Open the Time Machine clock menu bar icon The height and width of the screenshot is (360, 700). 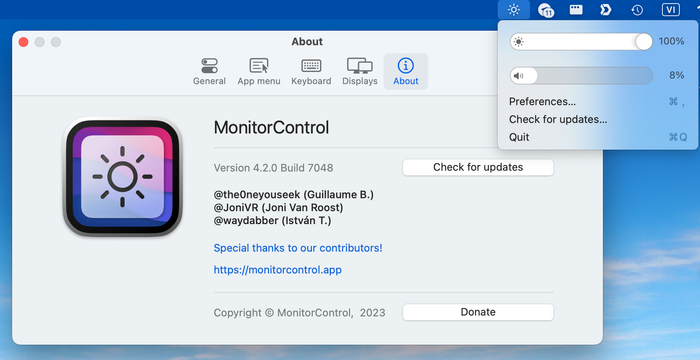[x=637, y=10]
